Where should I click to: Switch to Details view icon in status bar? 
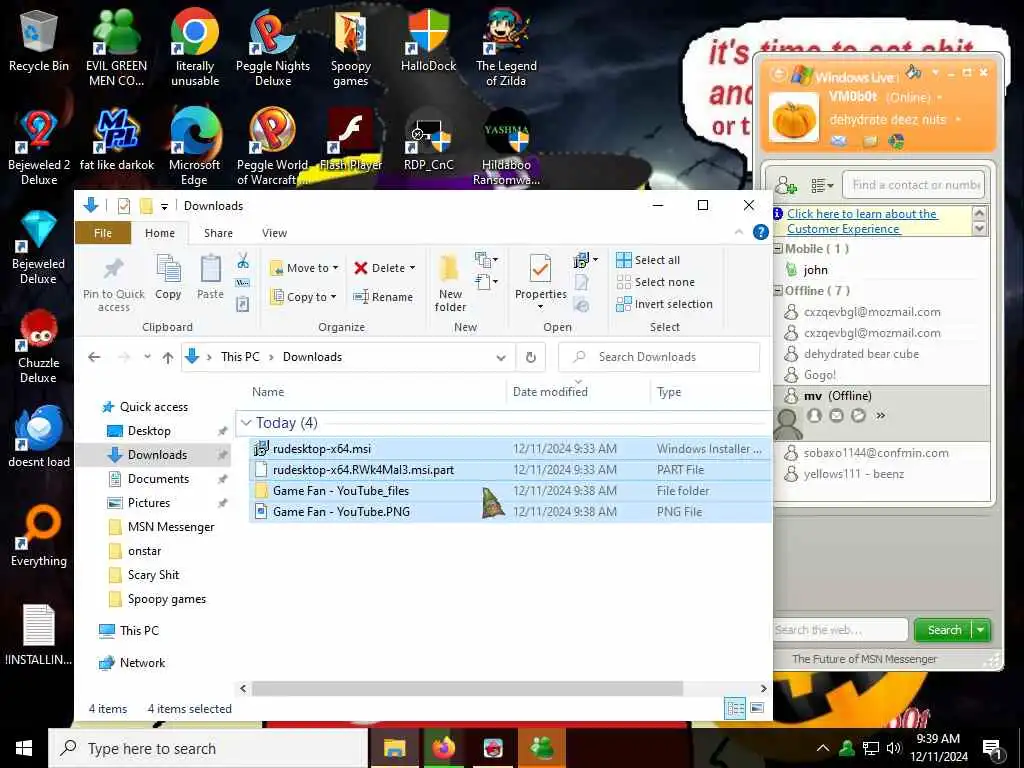735,708
